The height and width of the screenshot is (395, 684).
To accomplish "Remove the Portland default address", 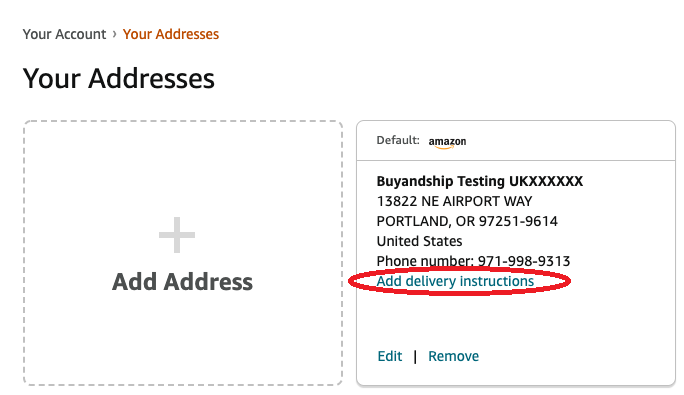I will pyautogui.click(x=453, y=356).
